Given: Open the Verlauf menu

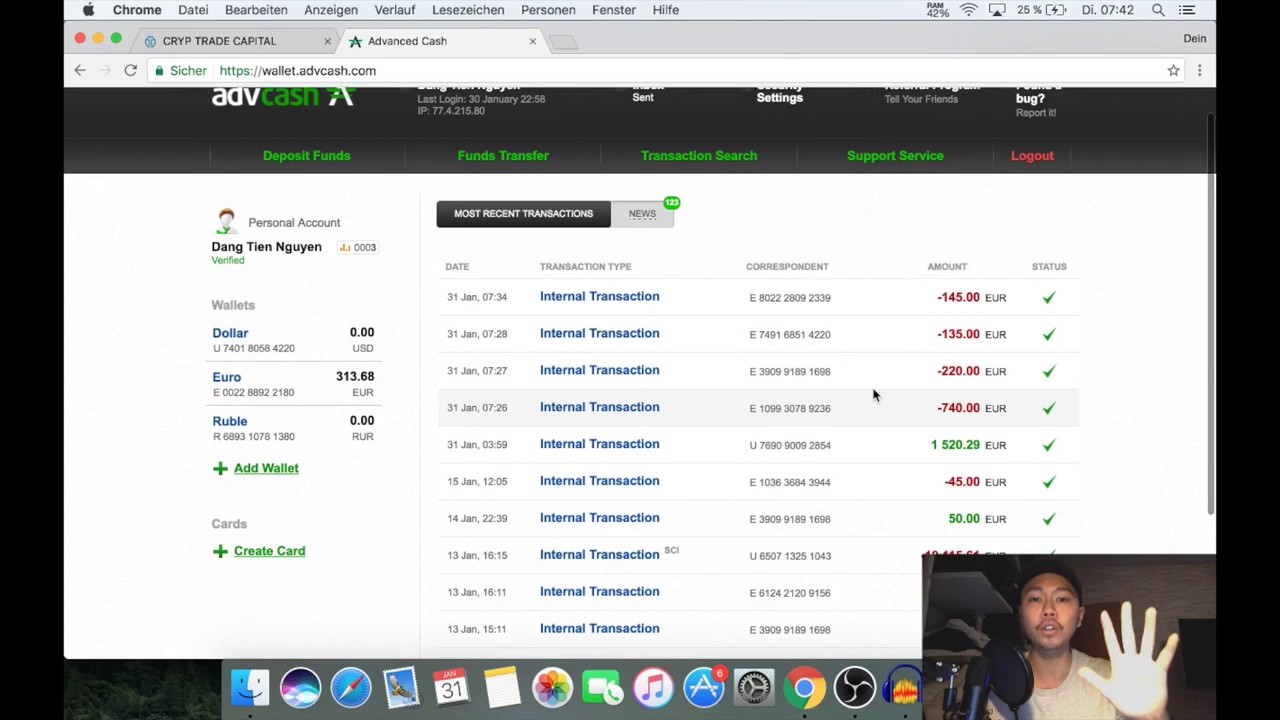Looking at the screenshot, I should [x=395, y=10].
